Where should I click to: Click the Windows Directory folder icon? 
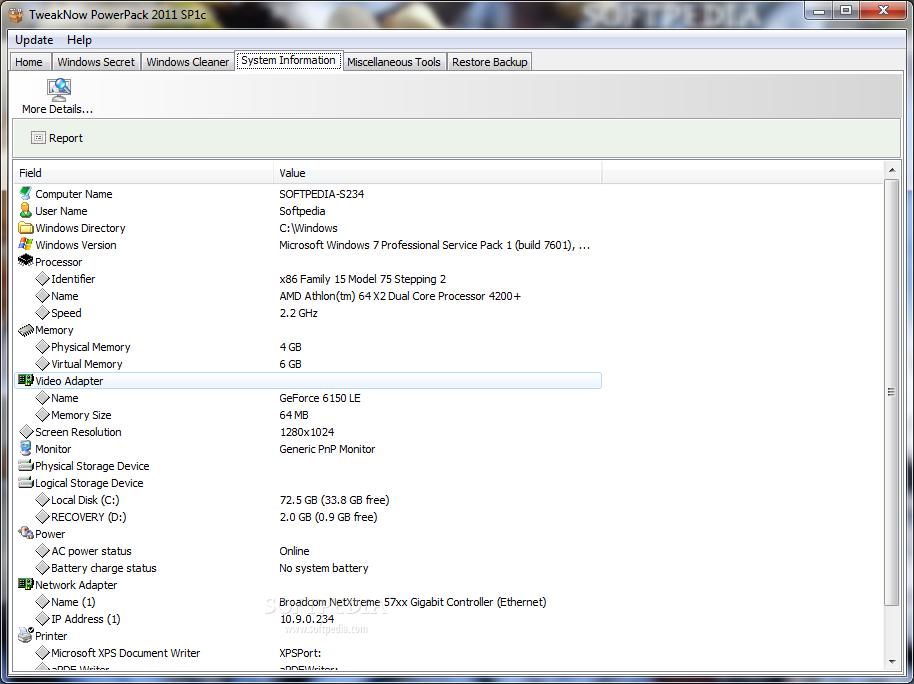(x=25, y=227)
